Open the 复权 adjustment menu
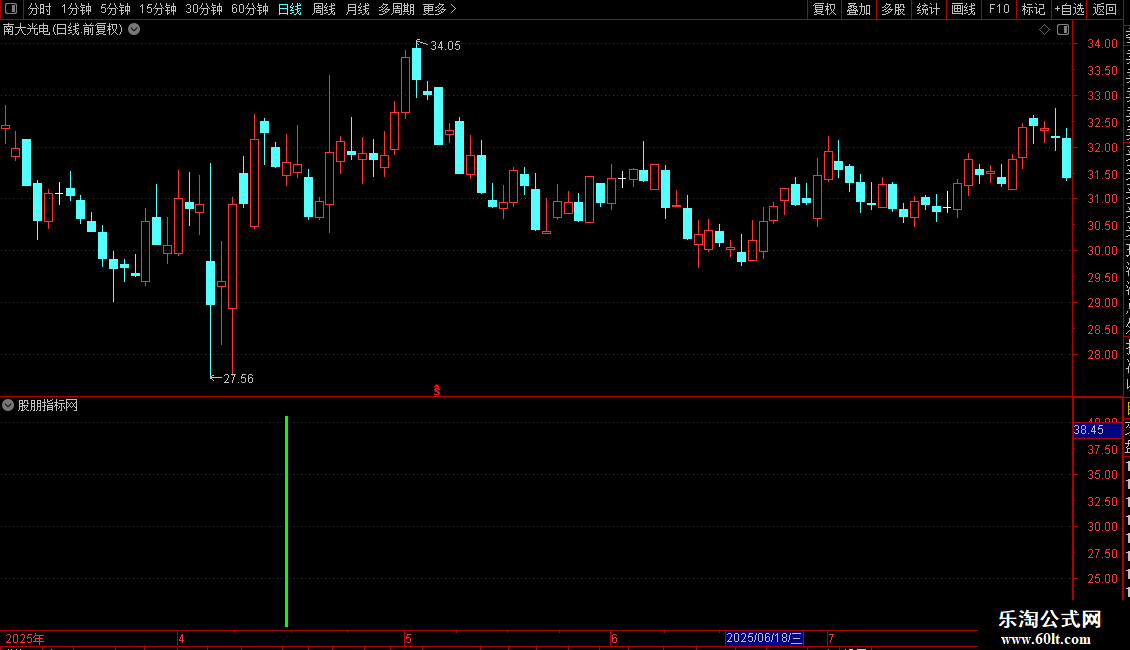Screen dimensions: 1130x650 point(824,9)
